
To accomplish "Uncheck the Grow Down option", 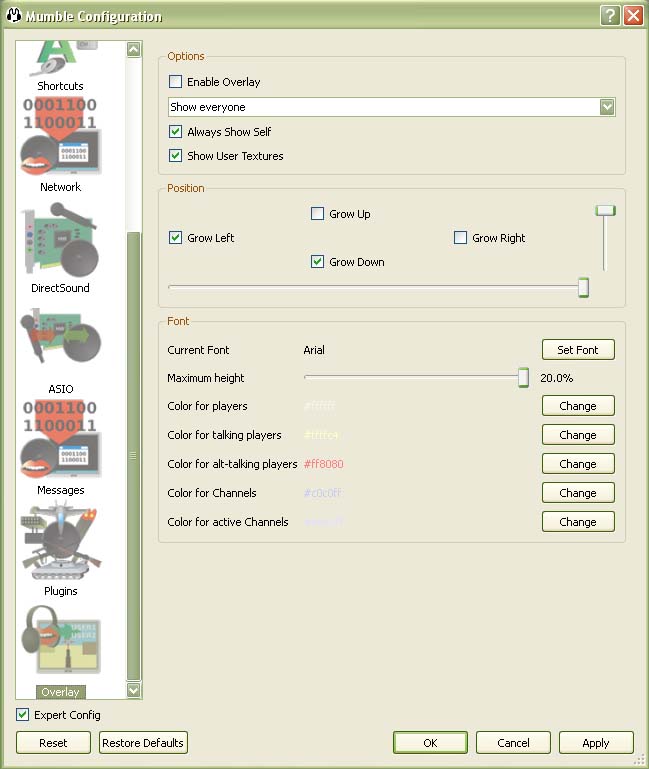I will coord(317,261).
